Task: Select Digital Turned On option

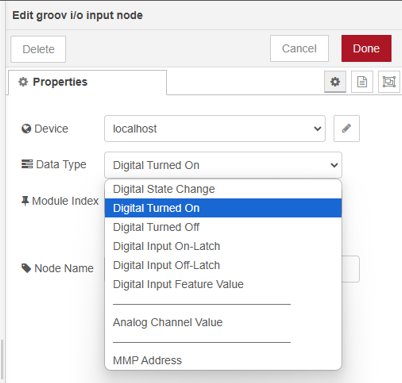Action: [223, 208]
